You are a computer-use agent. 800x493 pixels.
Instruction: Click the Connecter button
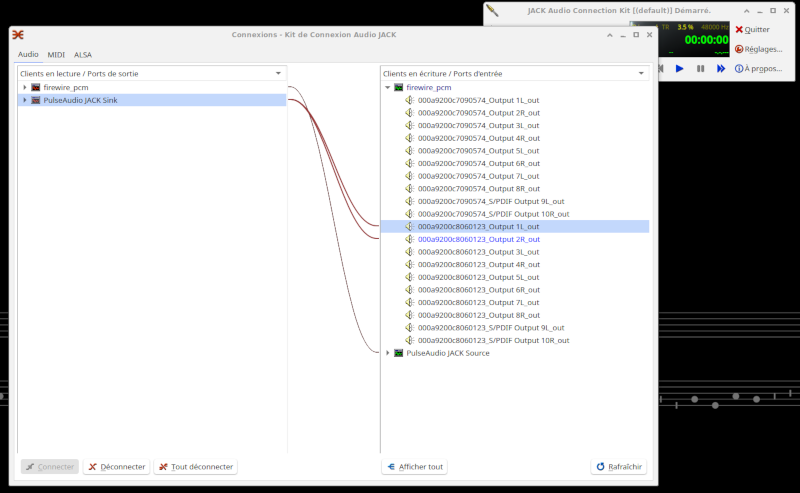(50, 466)
